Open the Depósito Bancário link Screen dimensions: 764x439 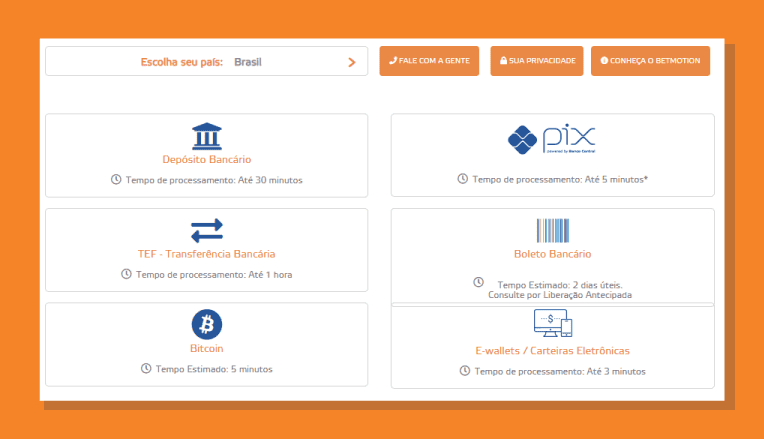pyautogui.click(x=207, y=159)
